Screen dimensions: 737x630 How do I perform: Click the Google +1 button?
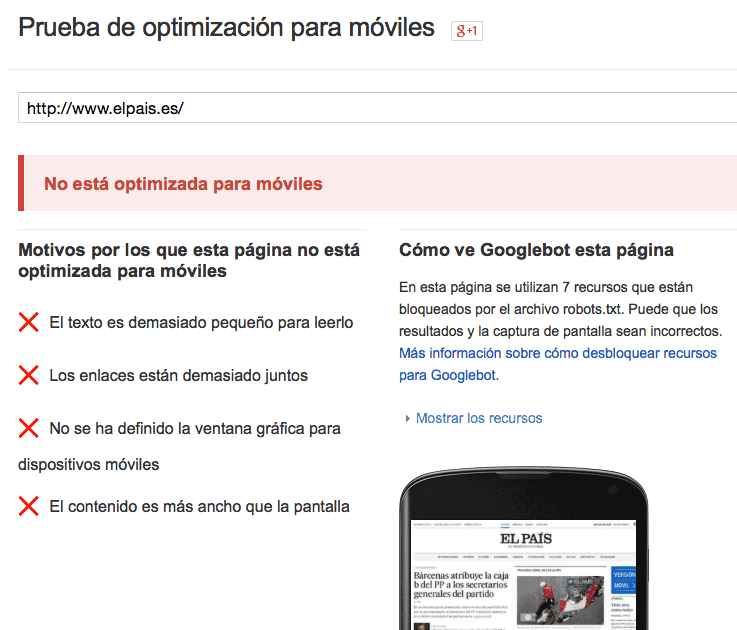pyautogui.click(x=466, y=31)
